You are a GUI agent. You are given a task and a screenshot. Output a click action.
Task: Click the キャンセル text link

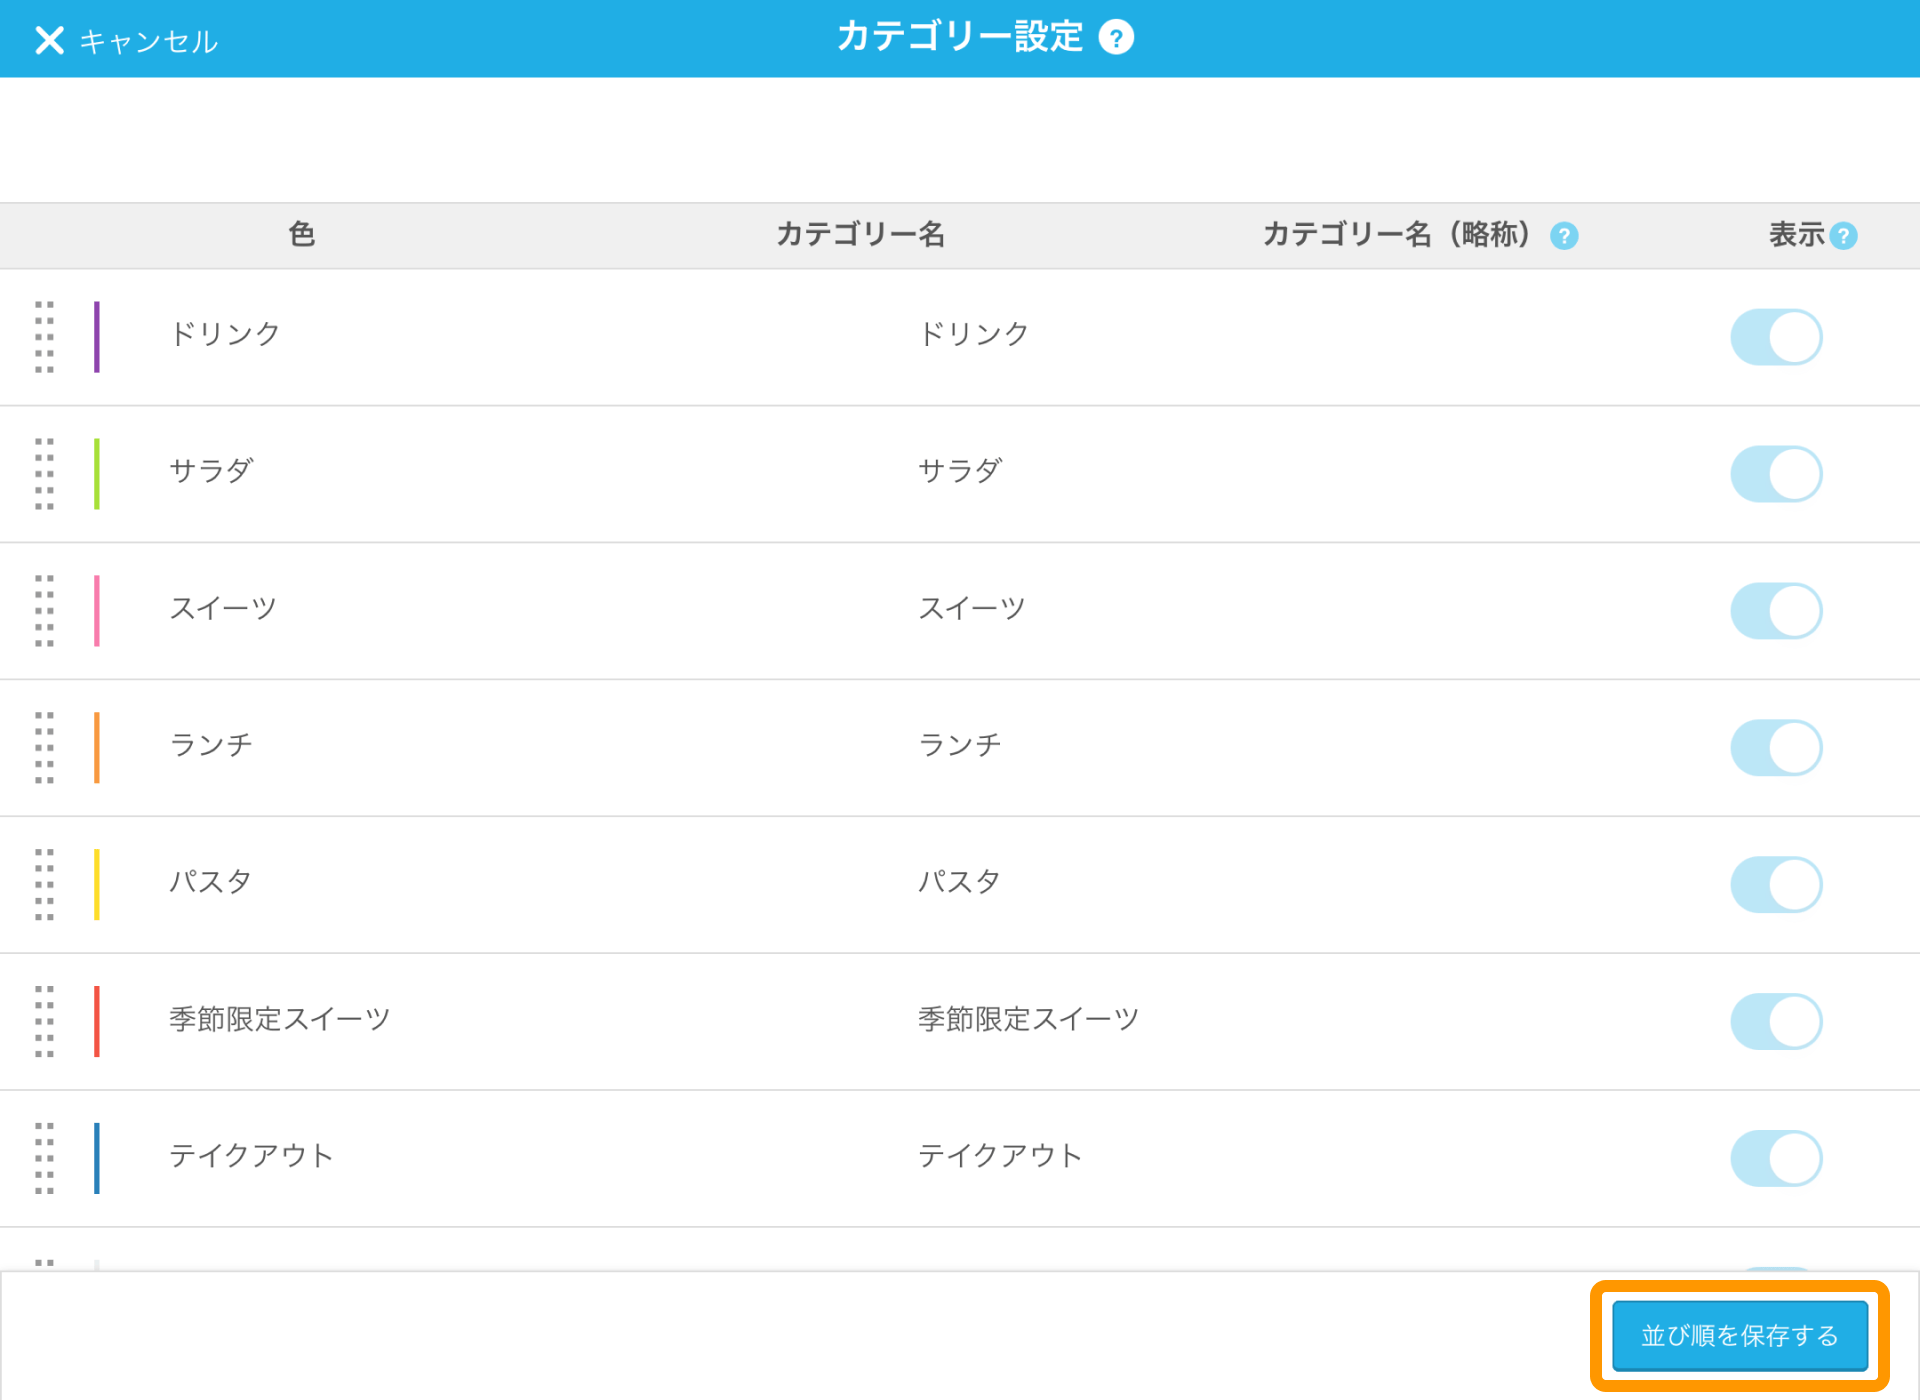pyautogui.click(x=148, y=41)
